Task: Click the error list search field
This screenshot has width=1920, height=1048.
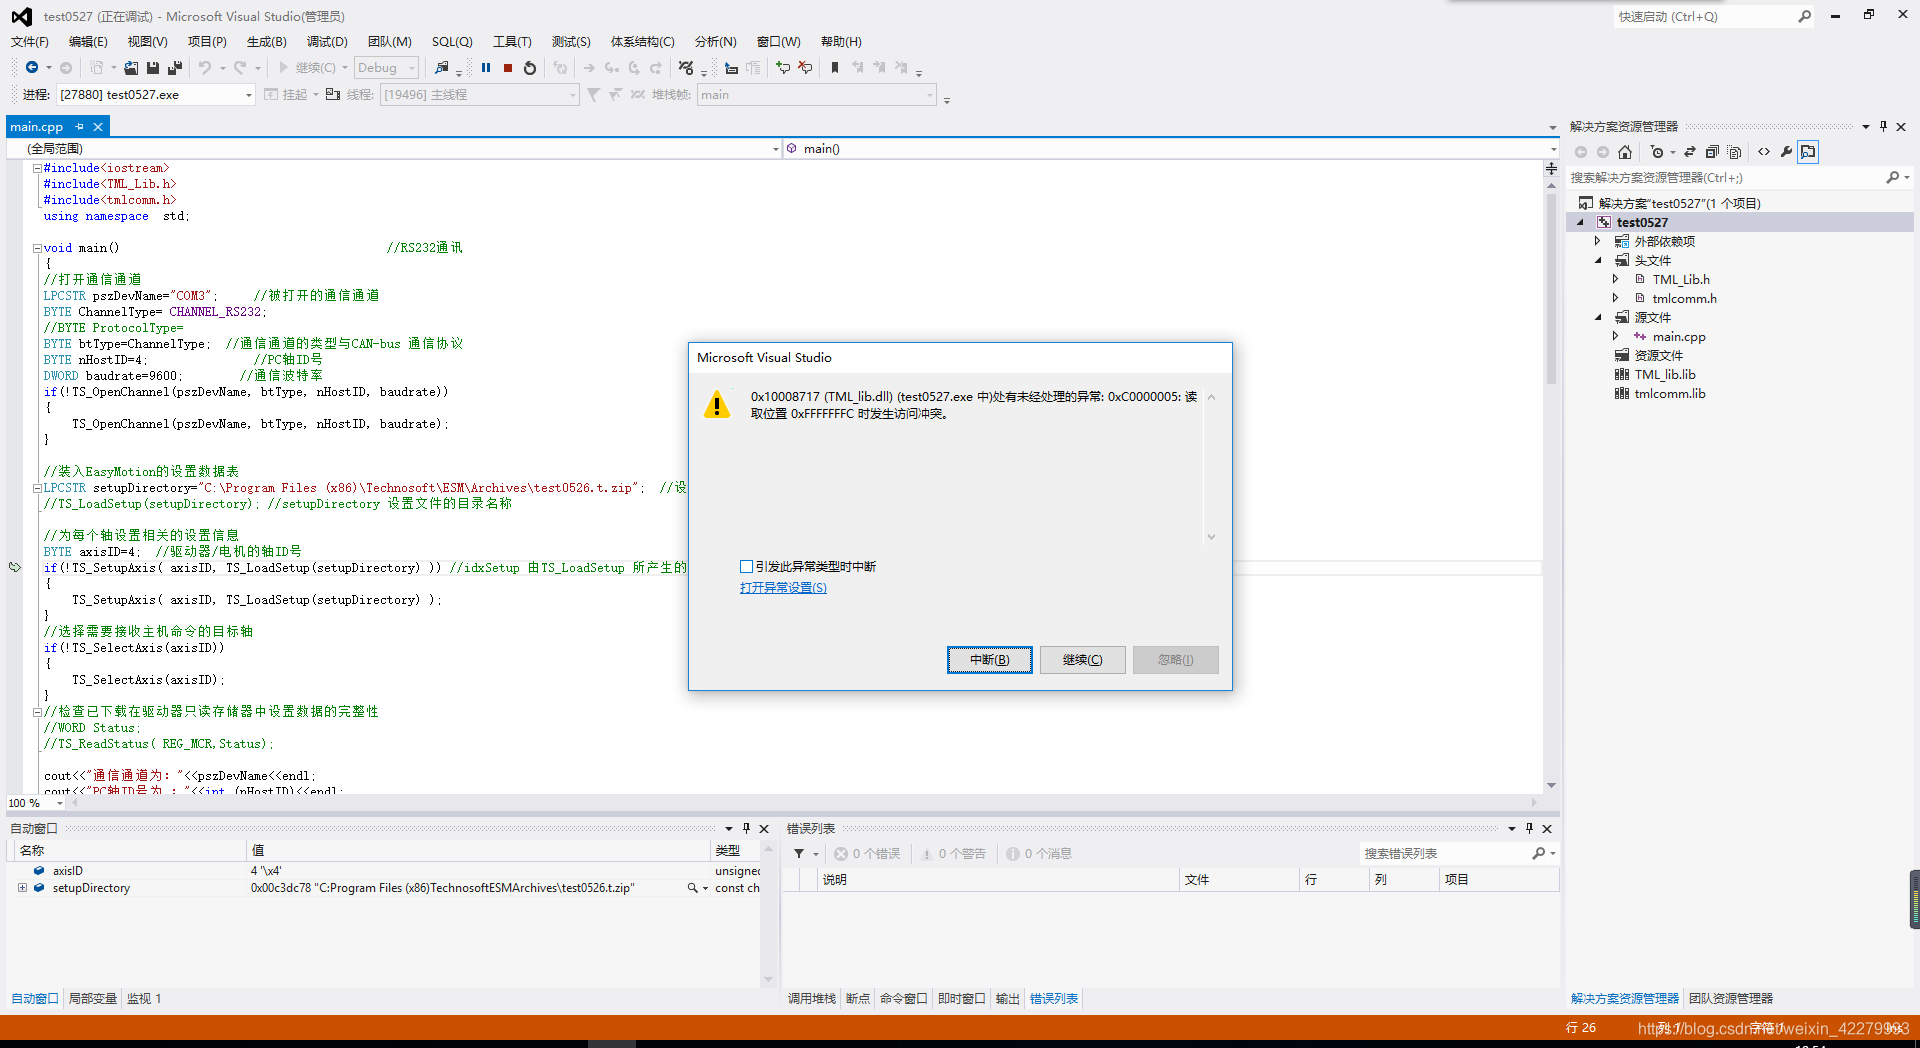Action: coord(1445,854)
